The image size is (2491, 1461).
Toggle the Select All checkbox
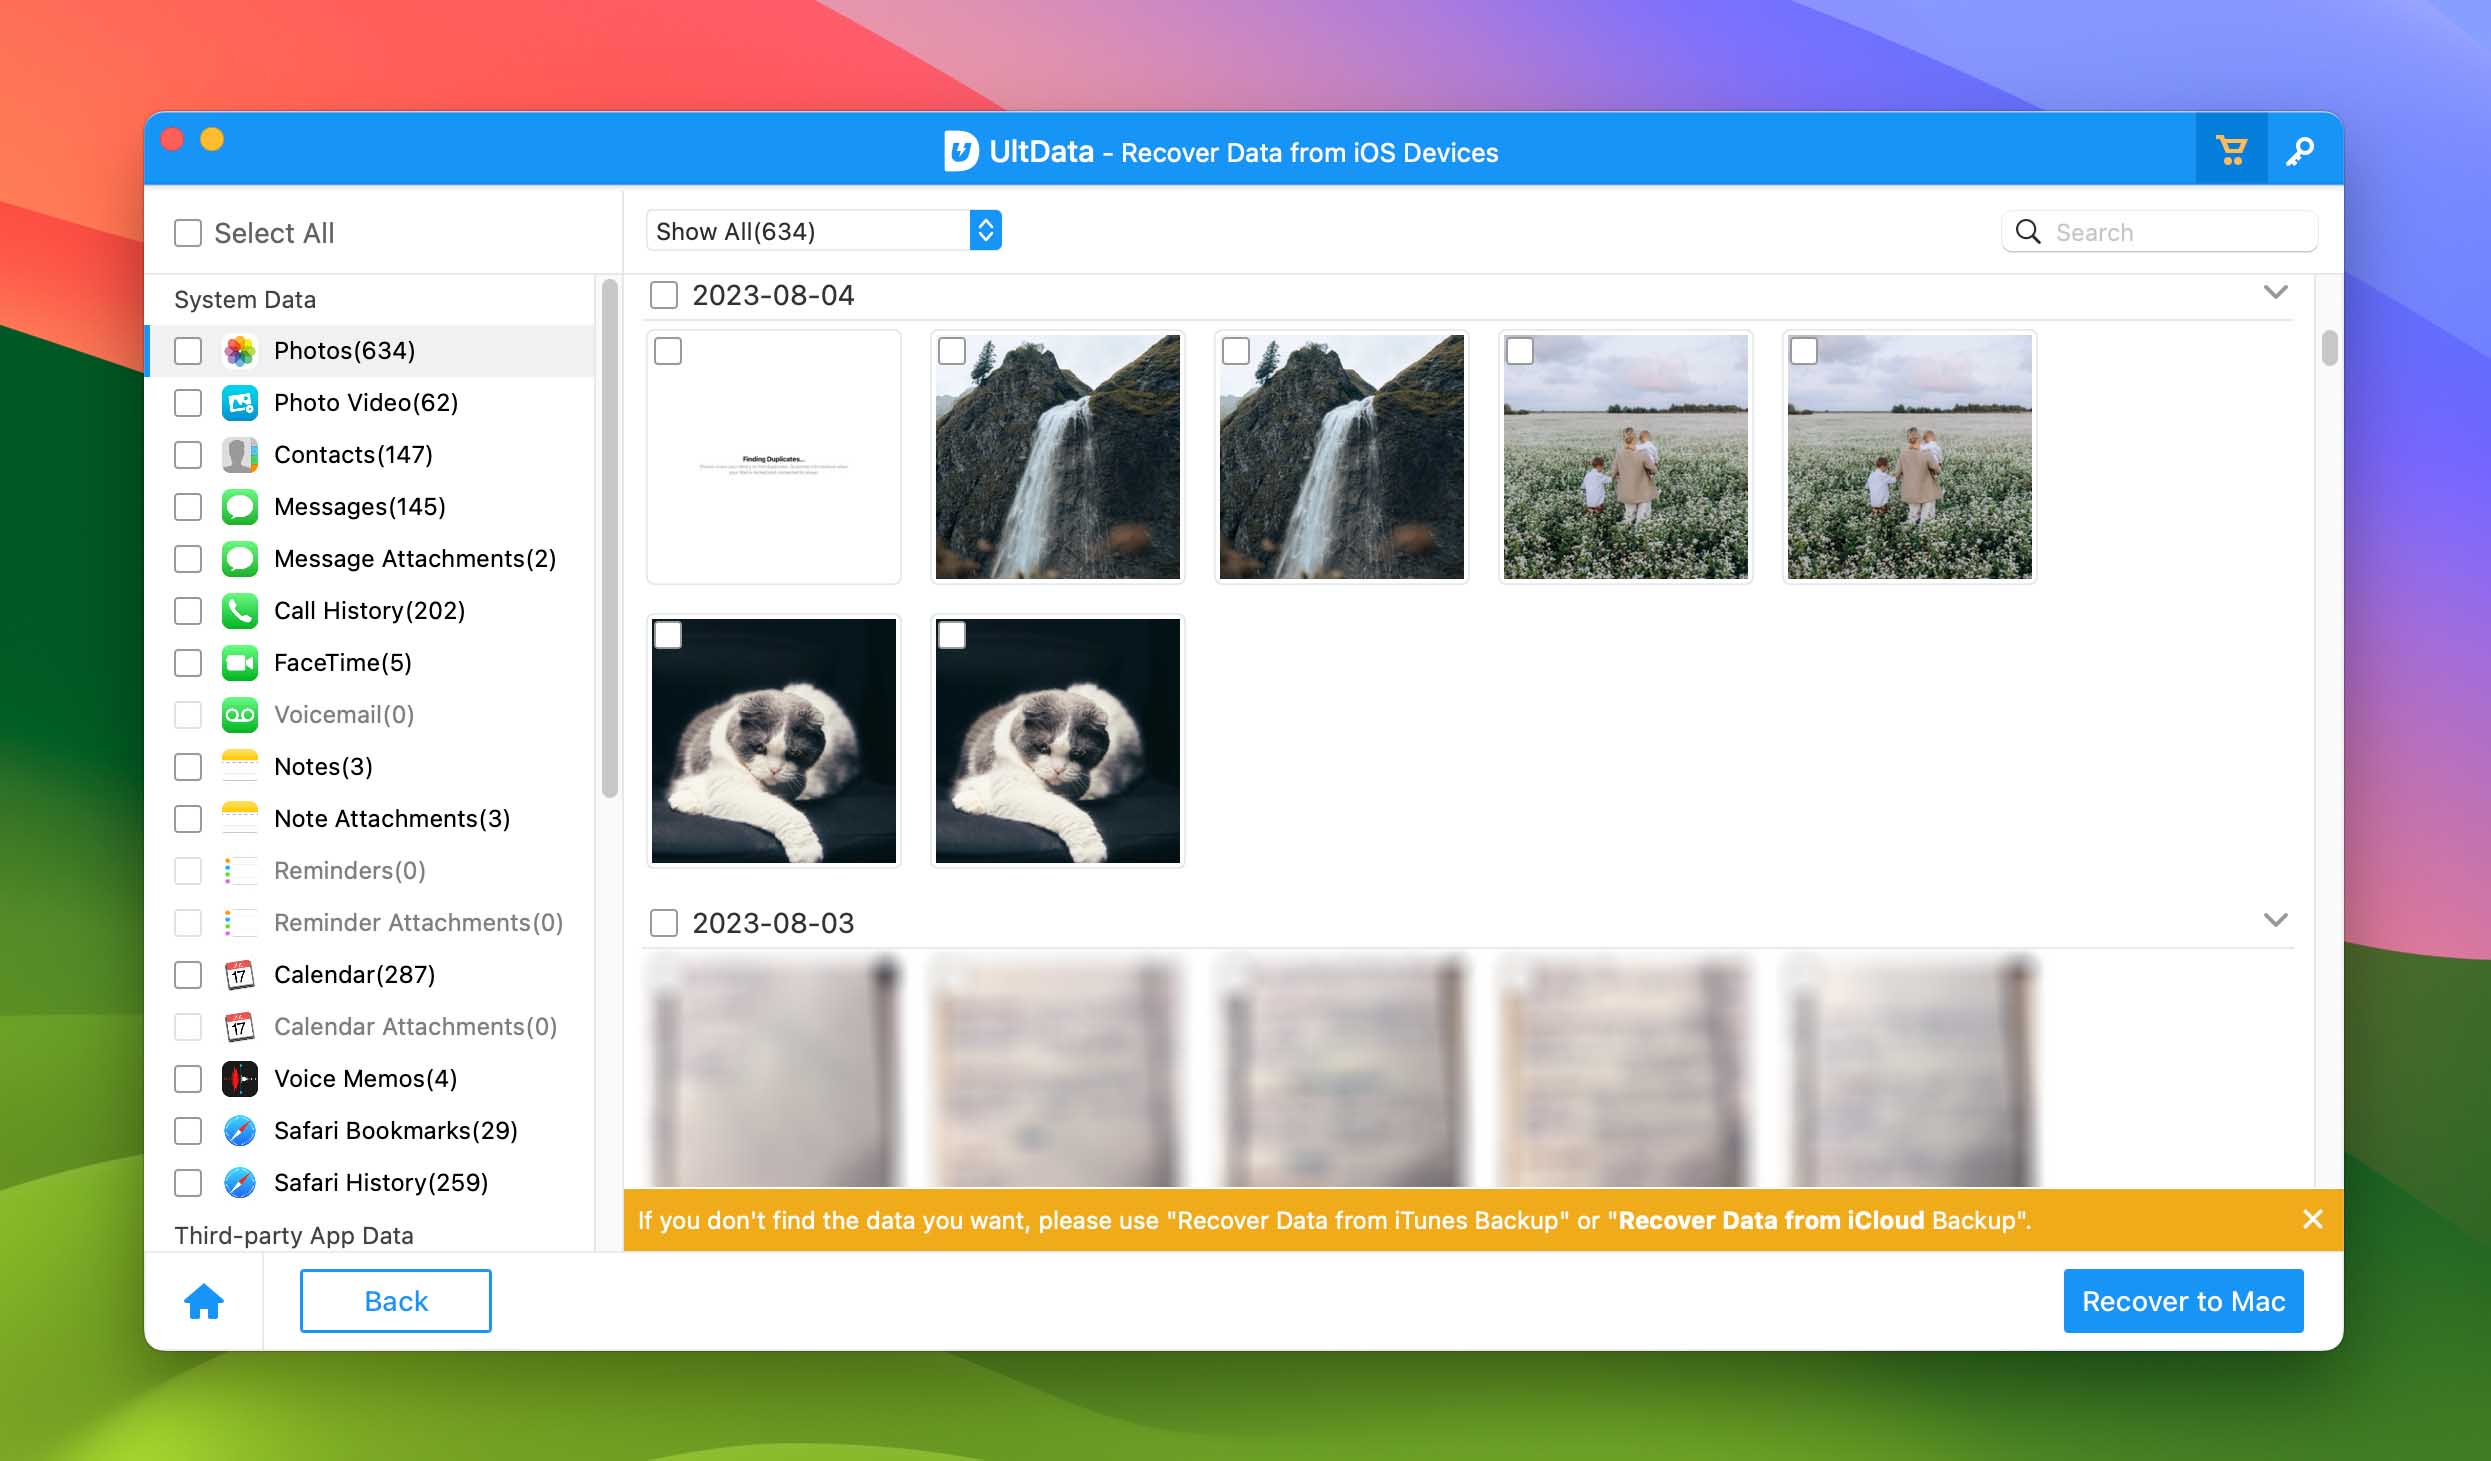point(186,231)
